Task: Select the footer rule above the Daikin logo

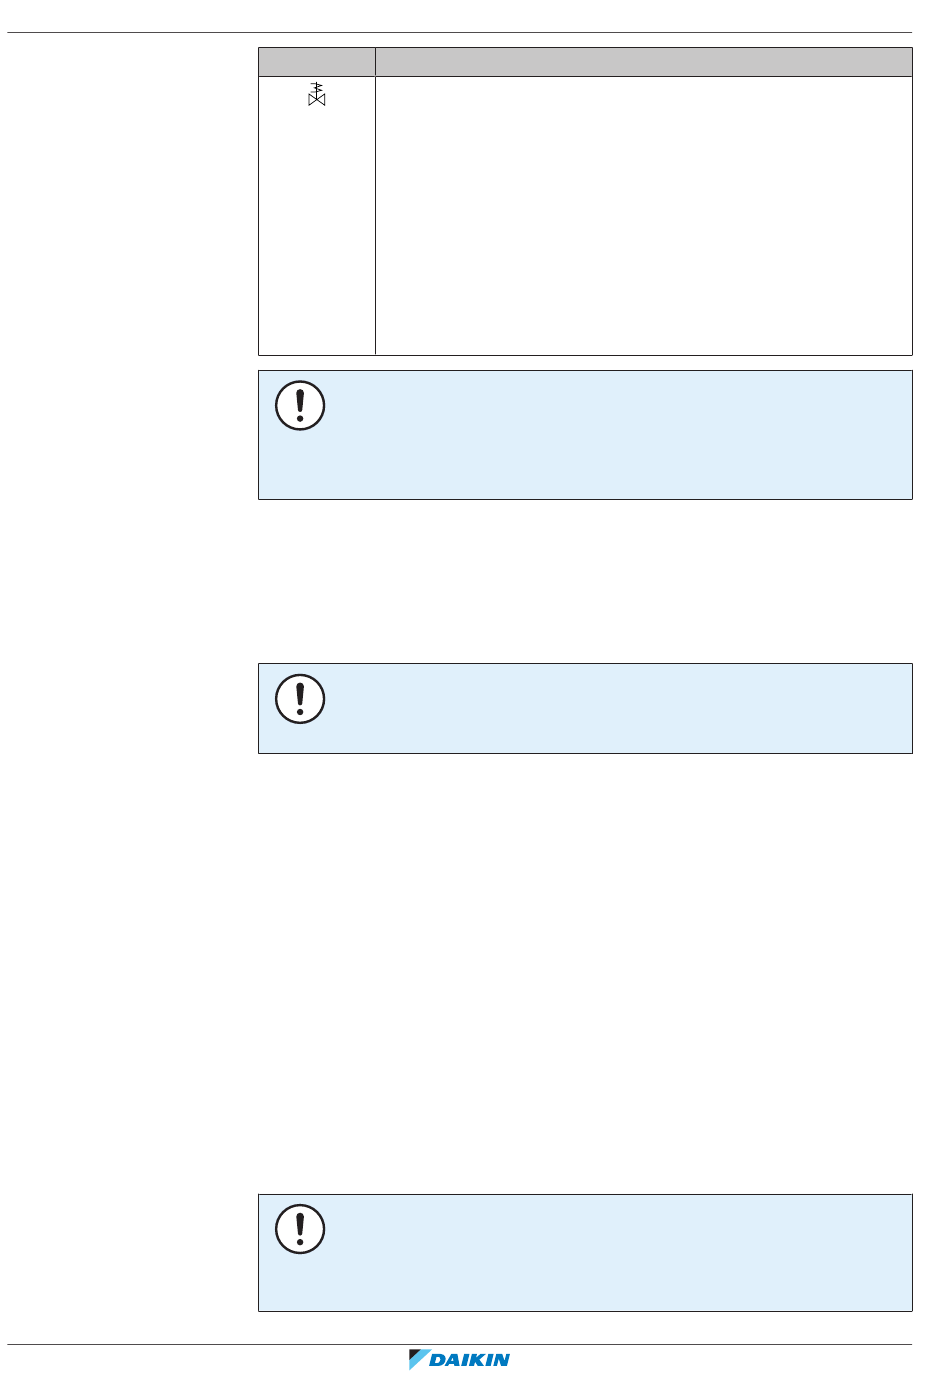Action: click(x=460, y=1344)
